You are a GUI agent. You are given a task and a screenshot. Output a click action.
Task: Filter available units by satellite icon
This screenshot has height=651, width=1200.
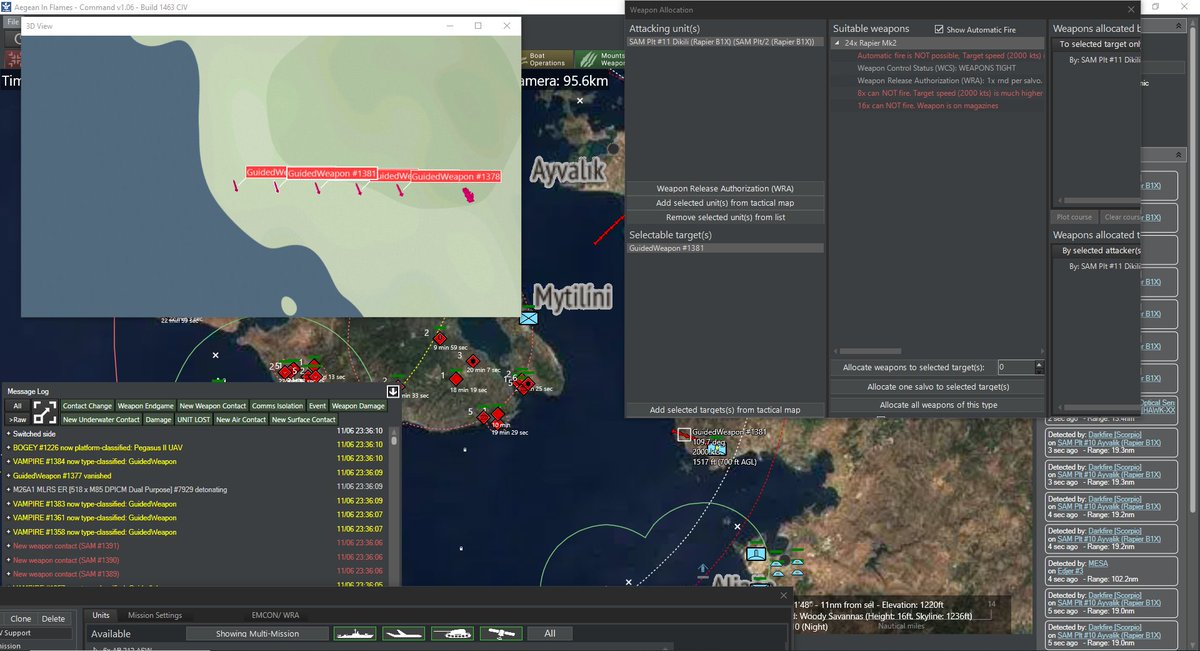(501, 633)
